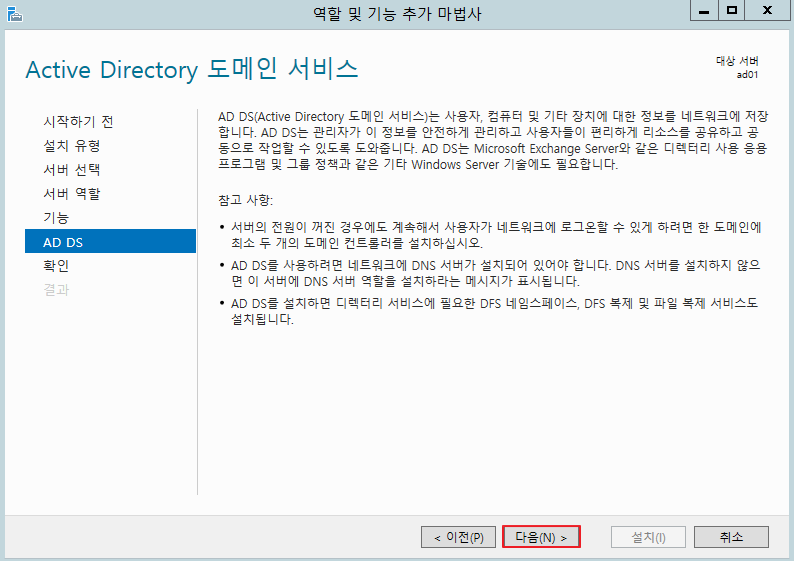
Task: Proceed with the 다음(N) button
Action: coord(541,537)
